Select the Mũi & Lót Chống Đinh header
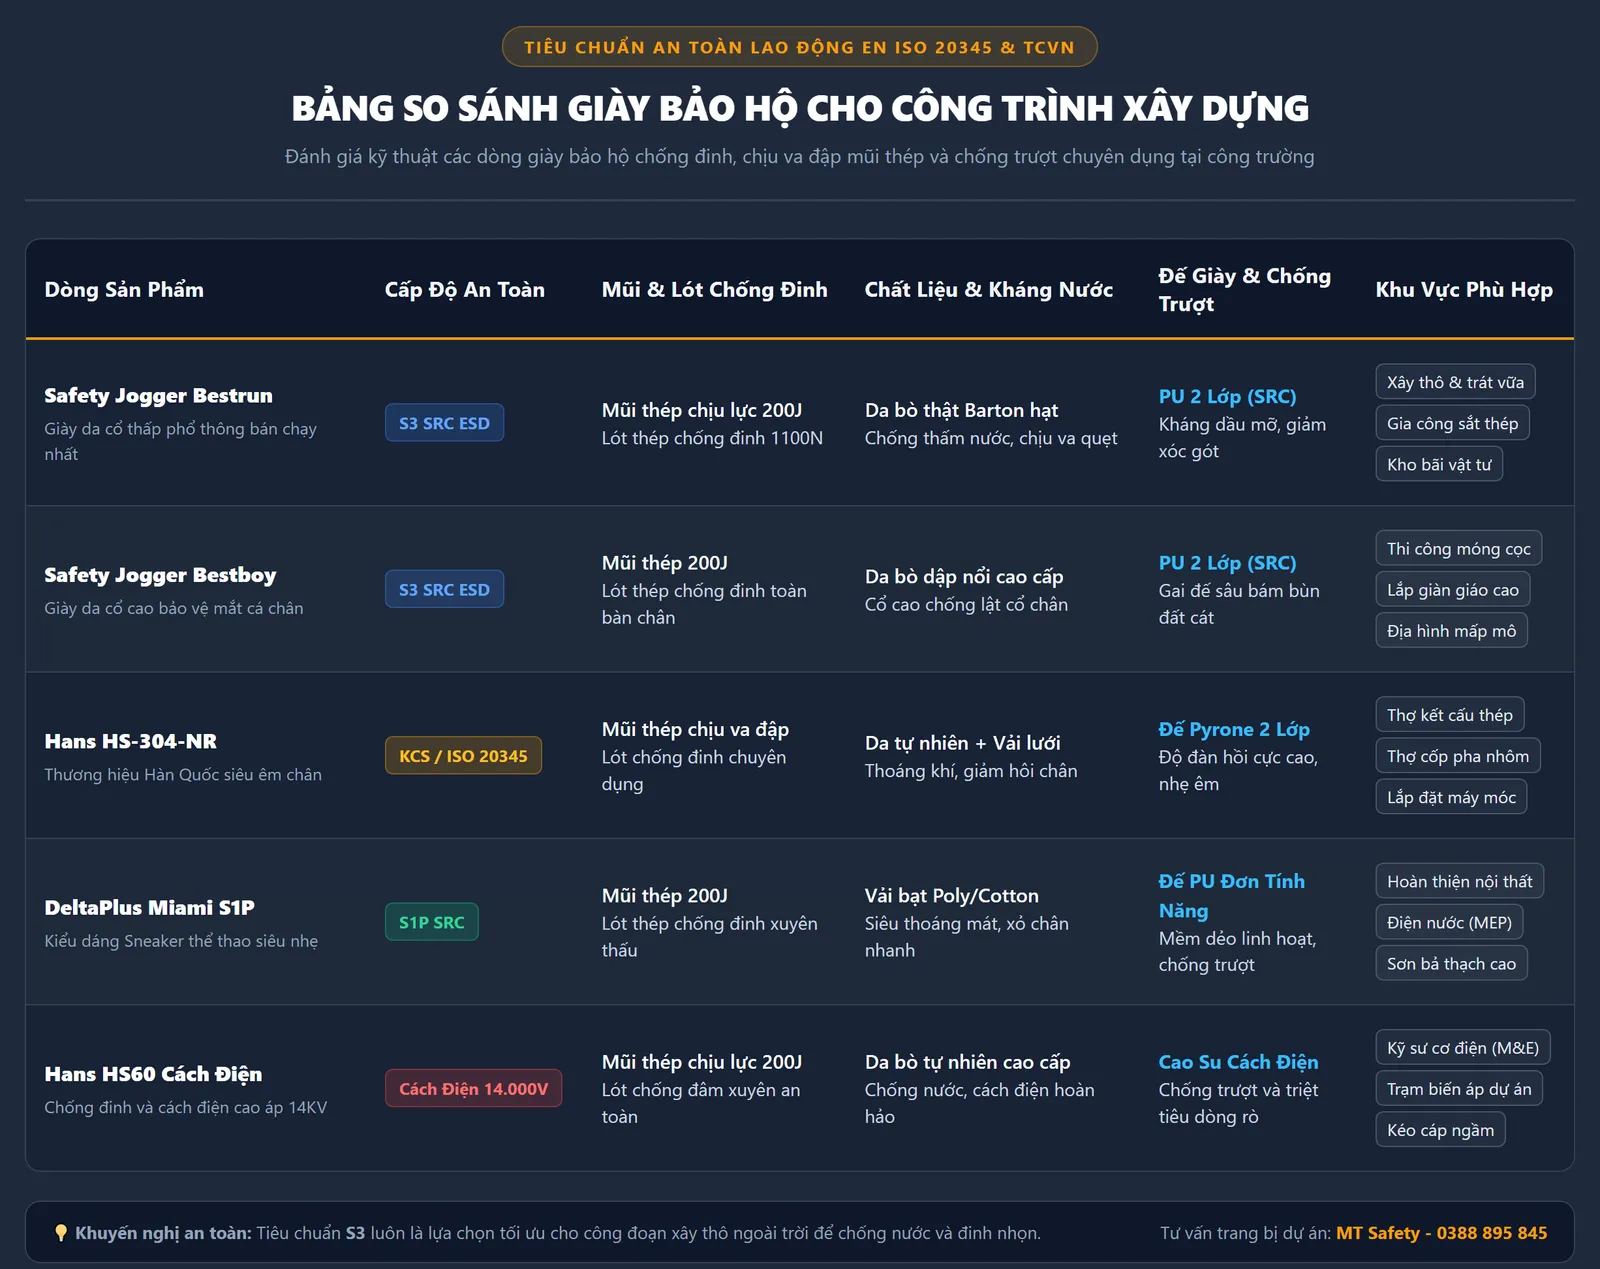Viewport: 1600px width, 1269px height. pyautogui.click(x=714, y=290)
